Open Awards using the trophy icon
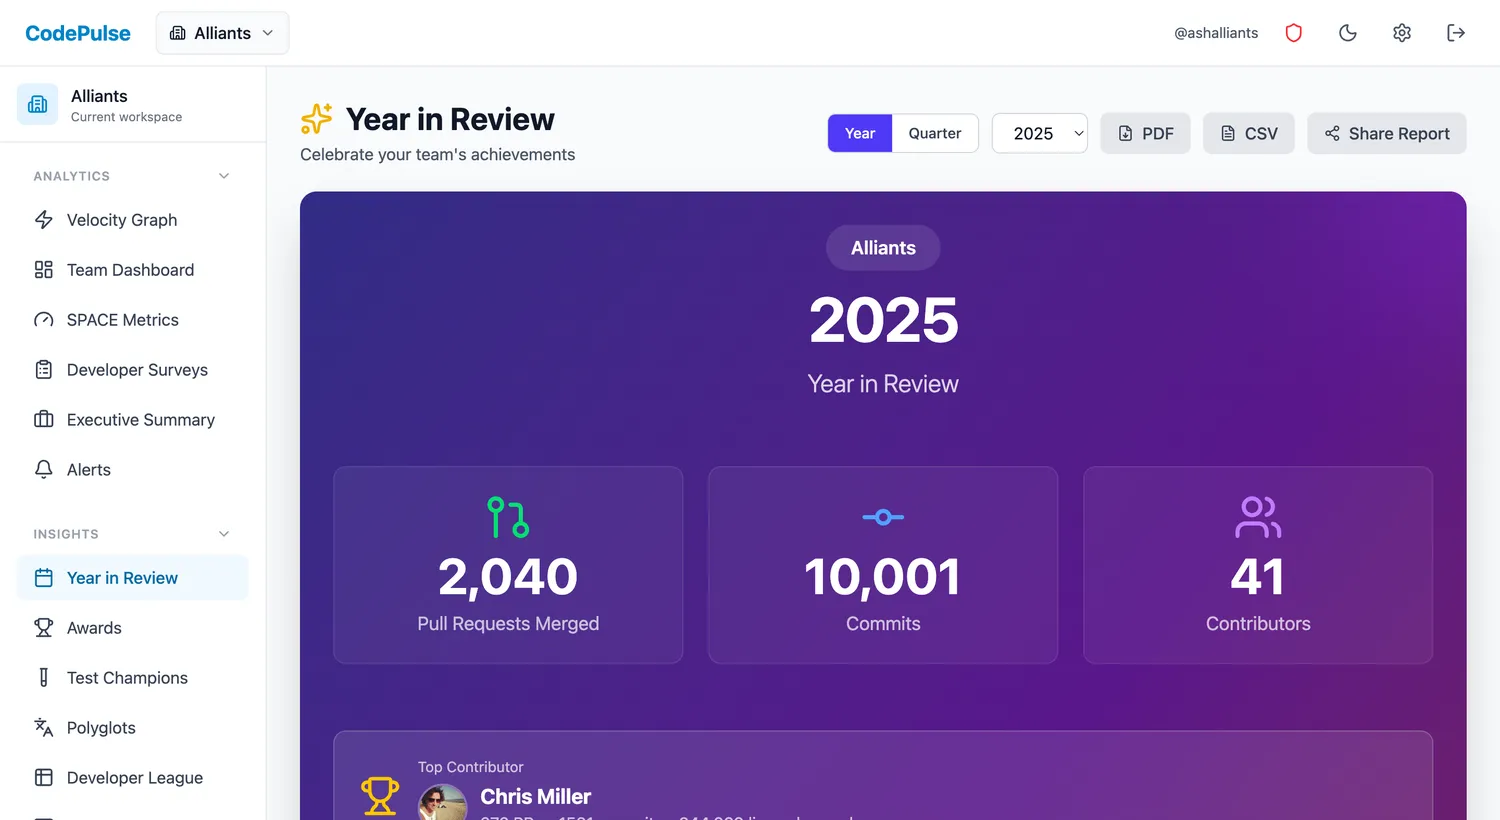Viewport: 1500px width, 820px height. [44, 628]
